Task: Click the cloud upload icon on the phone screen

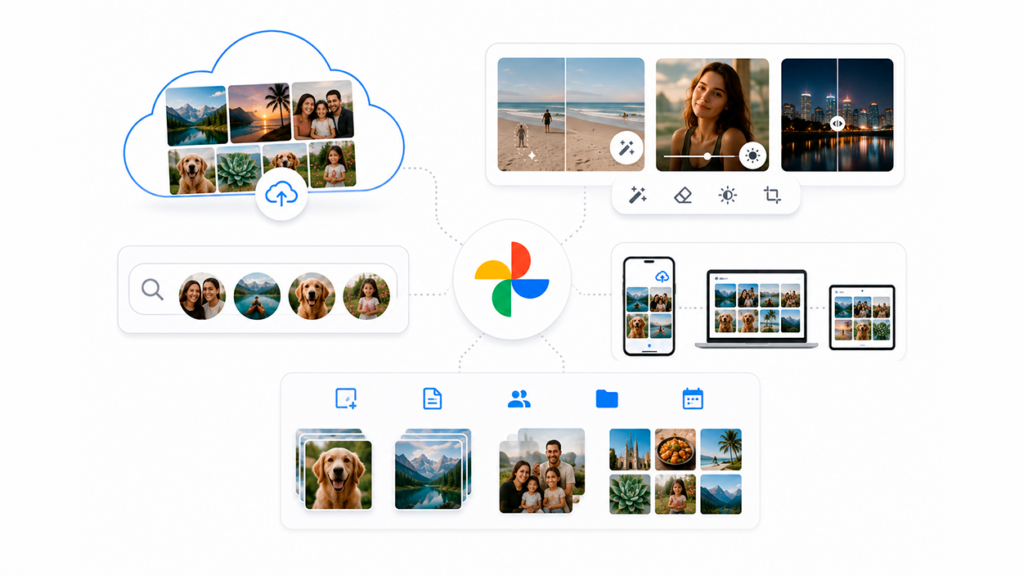Action: [x=662, y=276]
